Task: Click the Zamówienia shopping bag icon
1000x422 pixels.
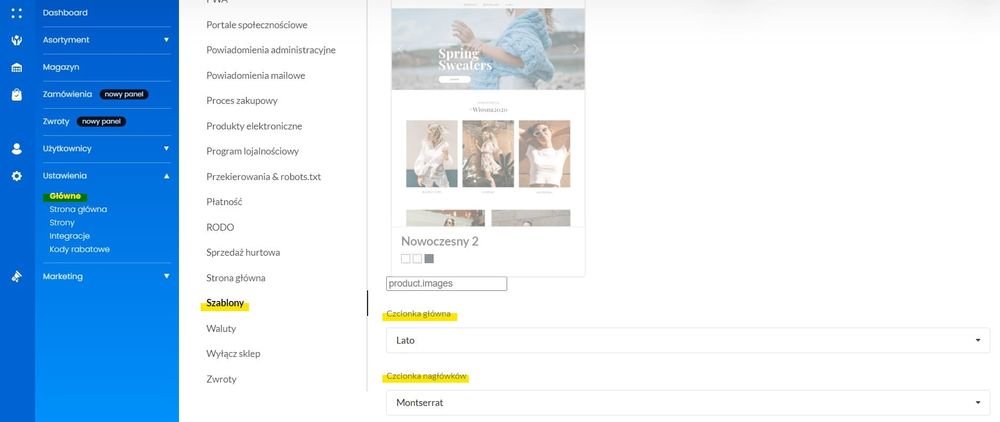Action: (17, 94)
